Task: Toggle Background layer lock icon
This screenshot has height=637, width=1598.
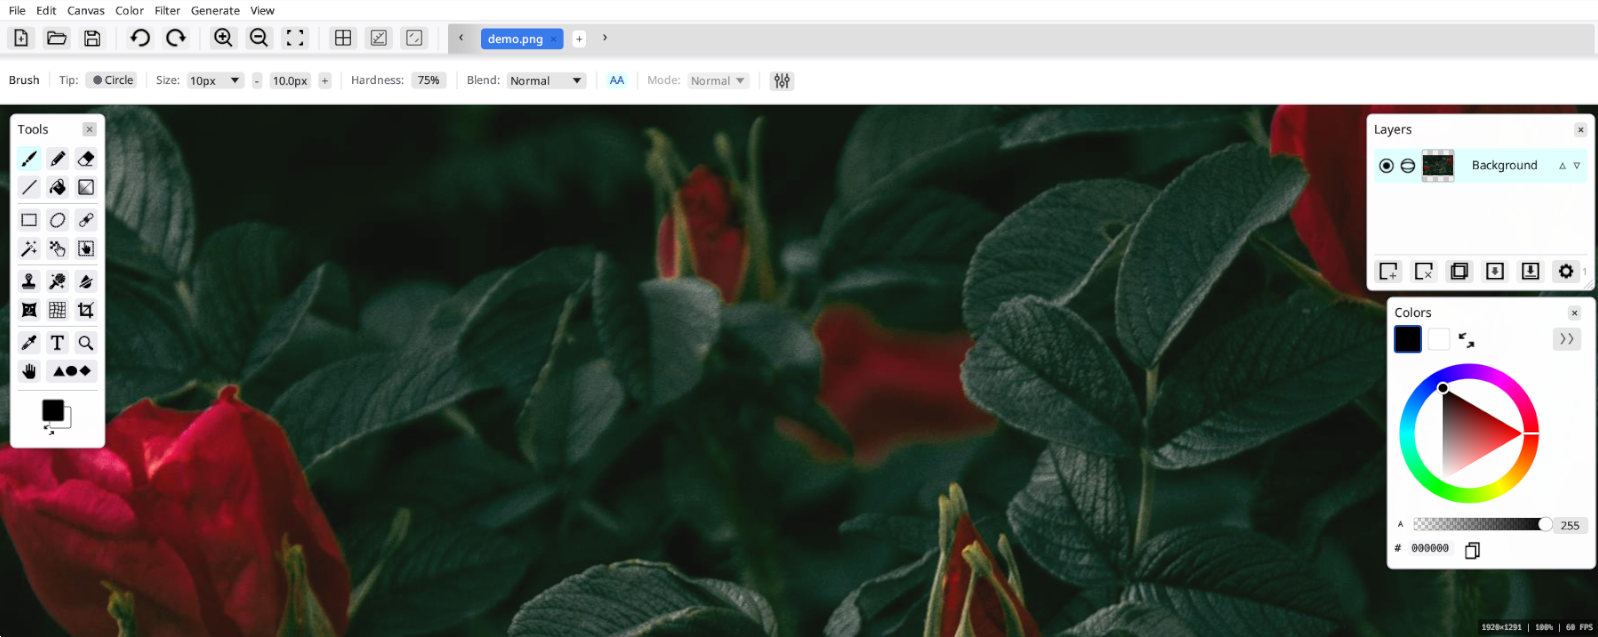Action: pos(1408,166)
